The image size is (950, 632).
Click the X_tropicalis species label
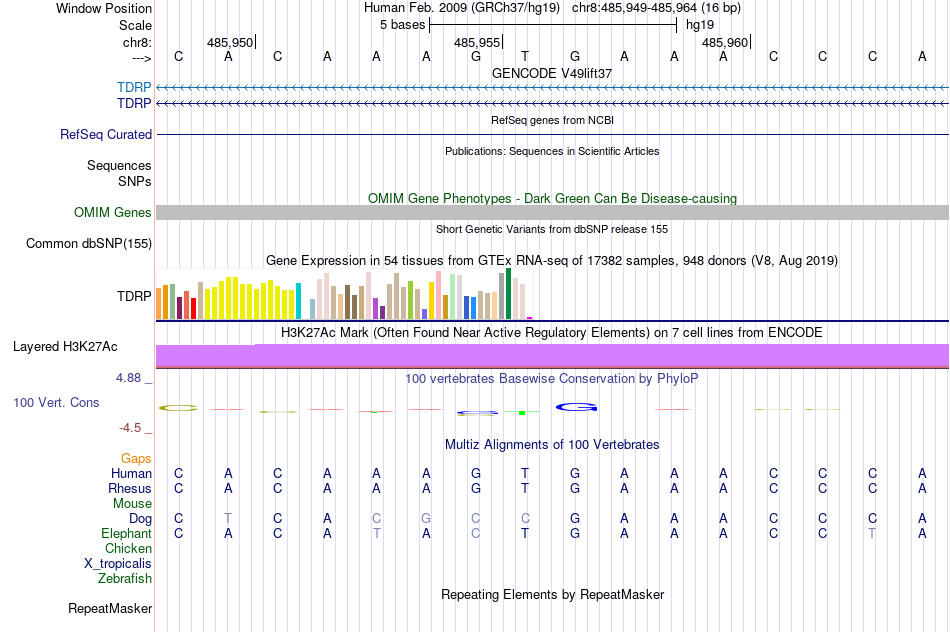click(118, 564)
